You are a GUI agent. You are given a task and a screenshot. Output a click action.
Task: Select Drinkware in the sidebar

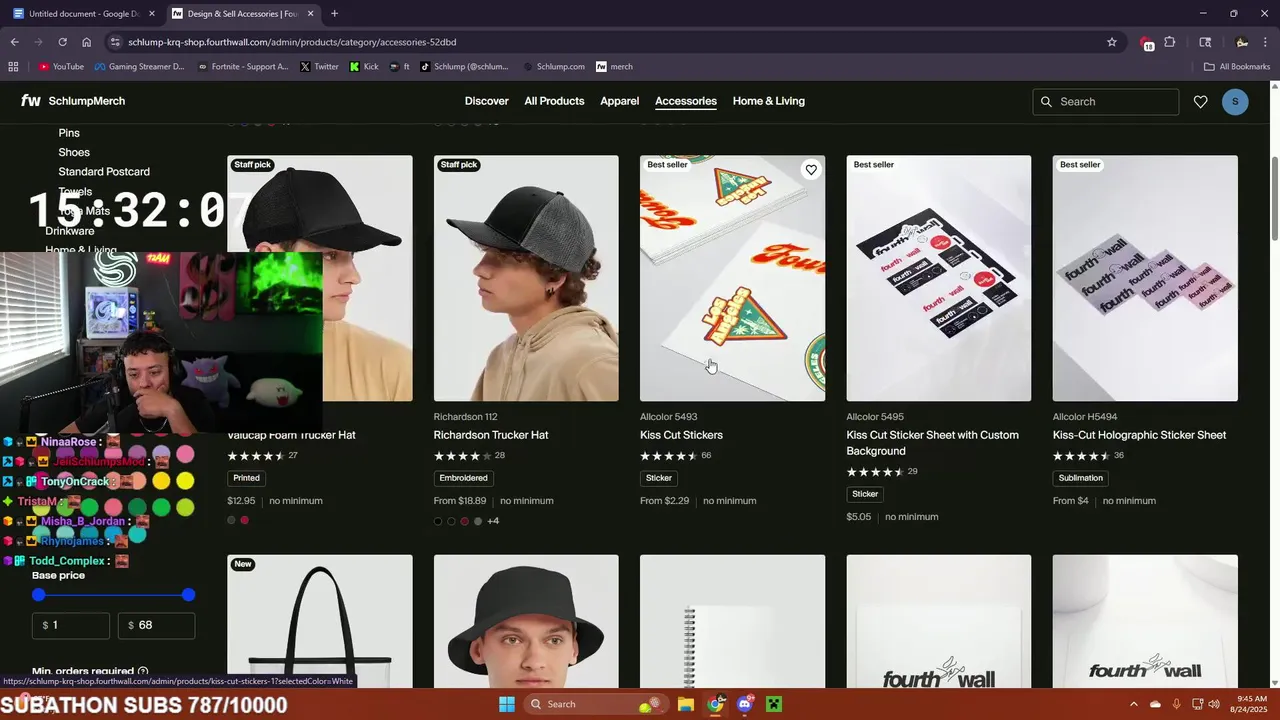click(x=70, y=231)
